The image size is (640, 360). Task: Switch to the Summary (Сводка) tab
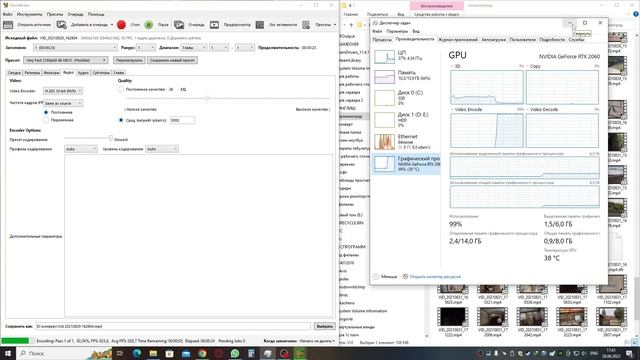point(14,73)
